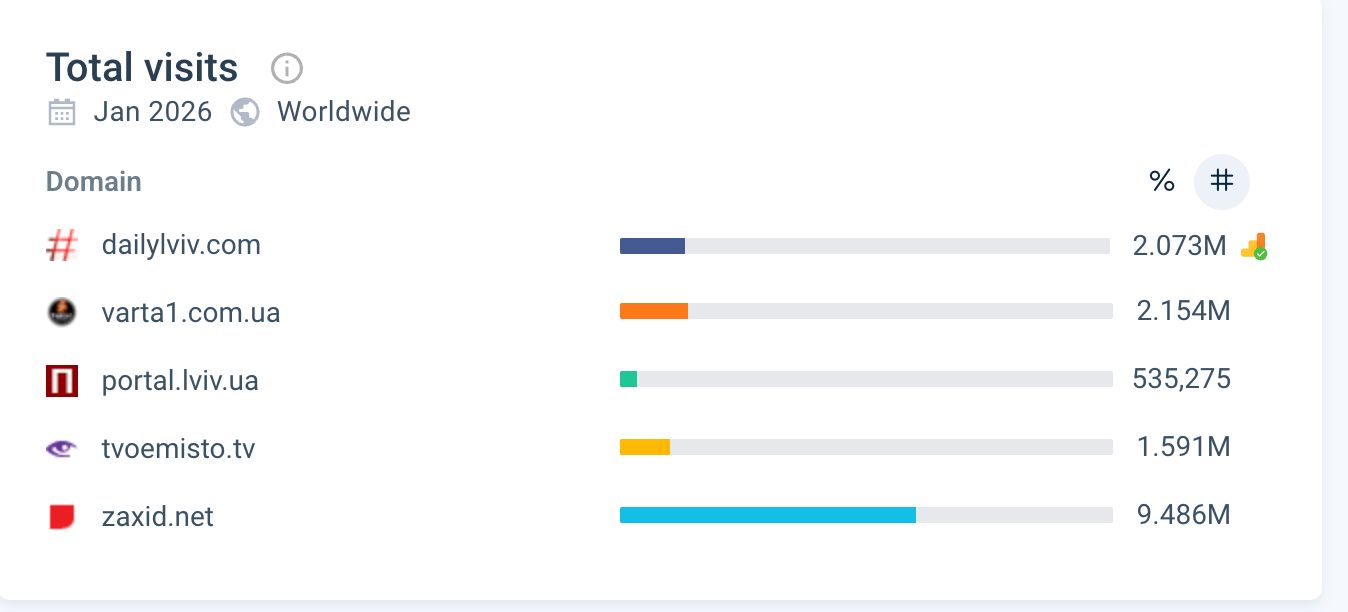Switch to percentage view
Screen dimensions: 1348x612
tap(1161, 181)
